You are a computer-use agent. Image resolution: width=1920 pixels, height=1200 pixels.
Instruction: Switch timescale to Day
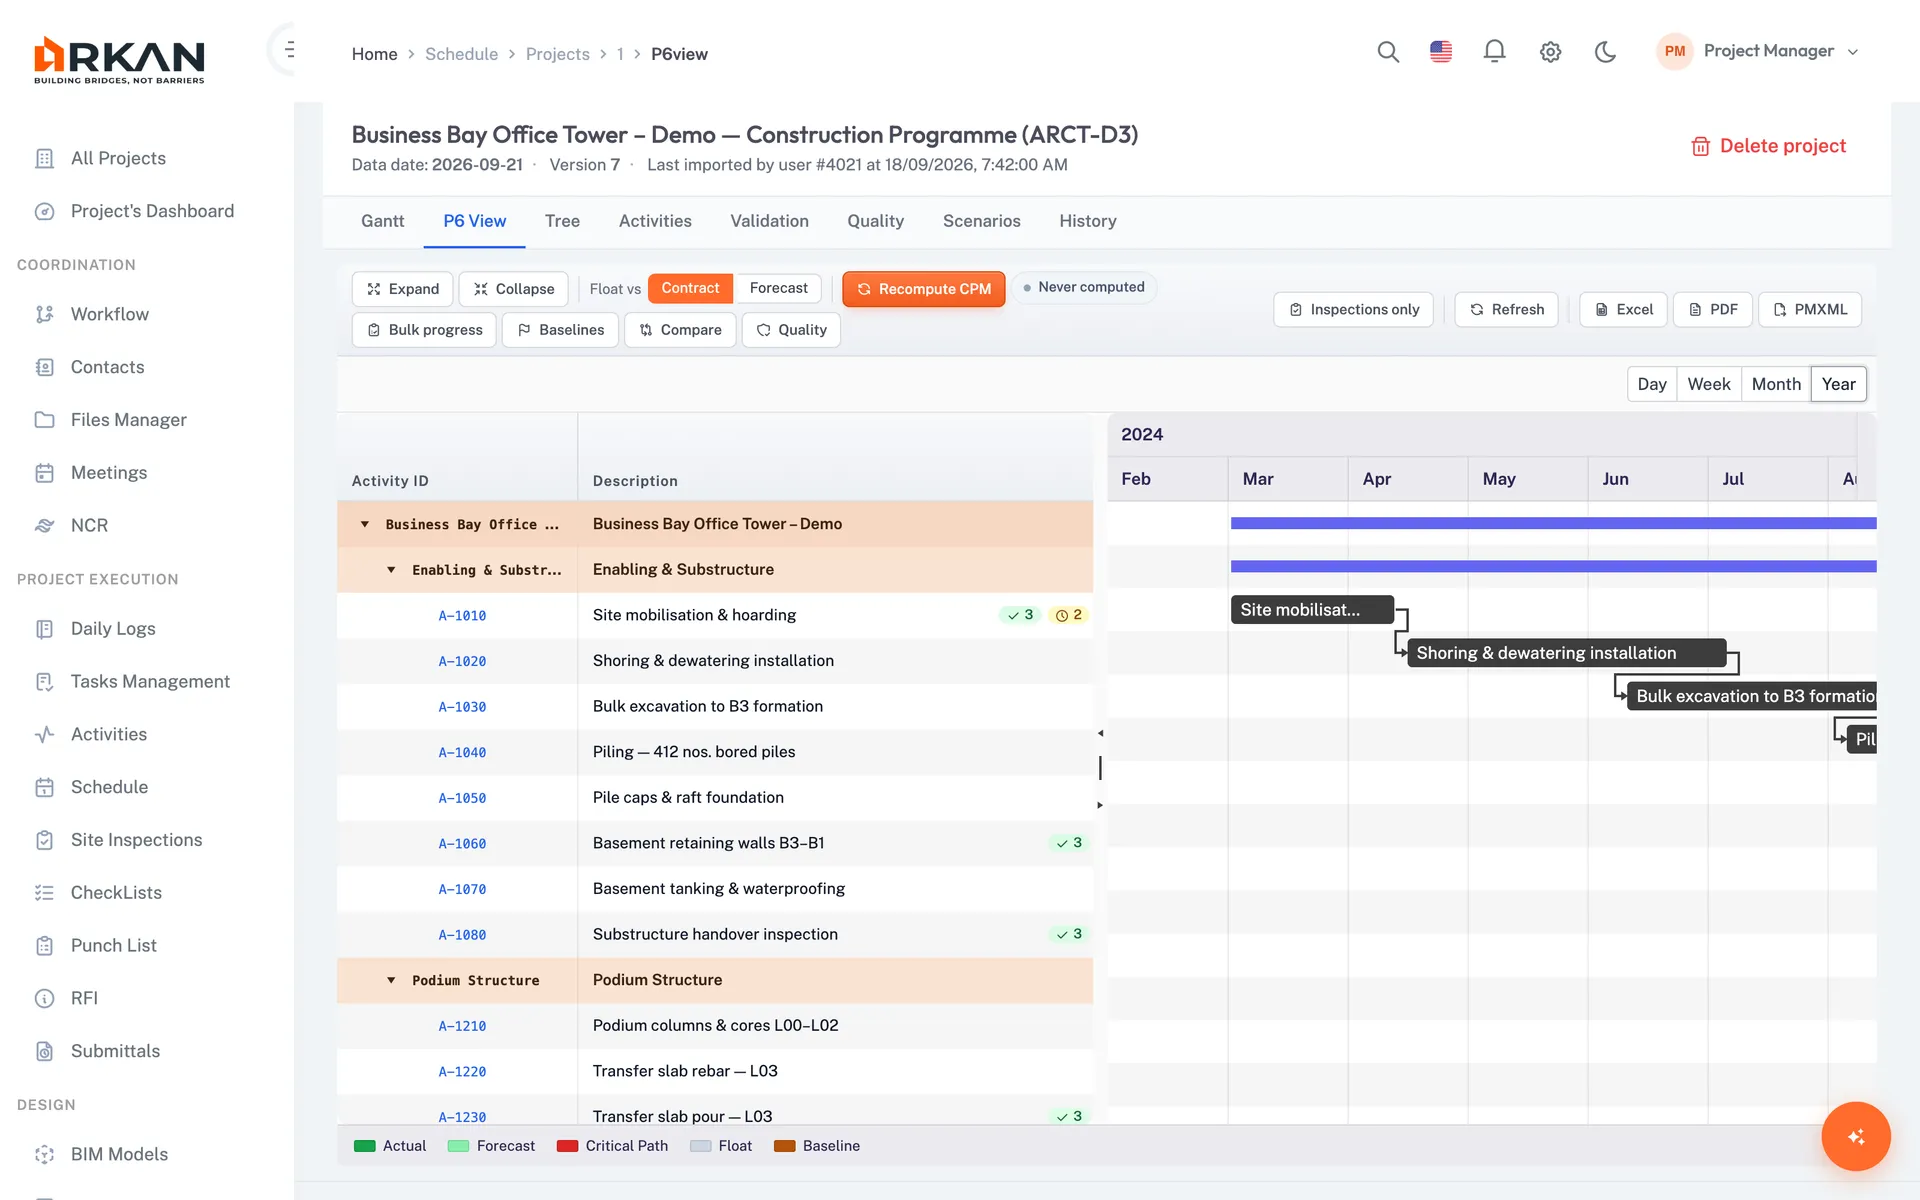tap(1652, 384)
